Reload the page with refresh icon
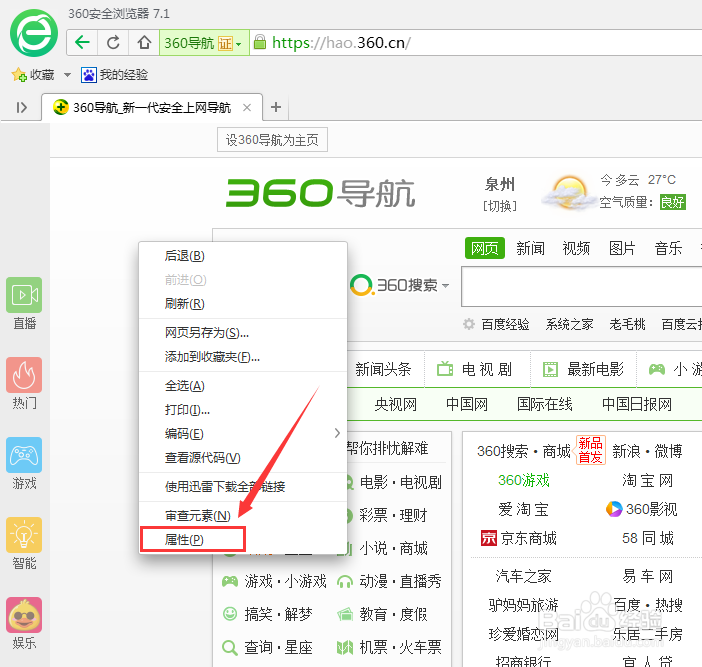Viewport: 702px width, 667px height. click(113, 43)
